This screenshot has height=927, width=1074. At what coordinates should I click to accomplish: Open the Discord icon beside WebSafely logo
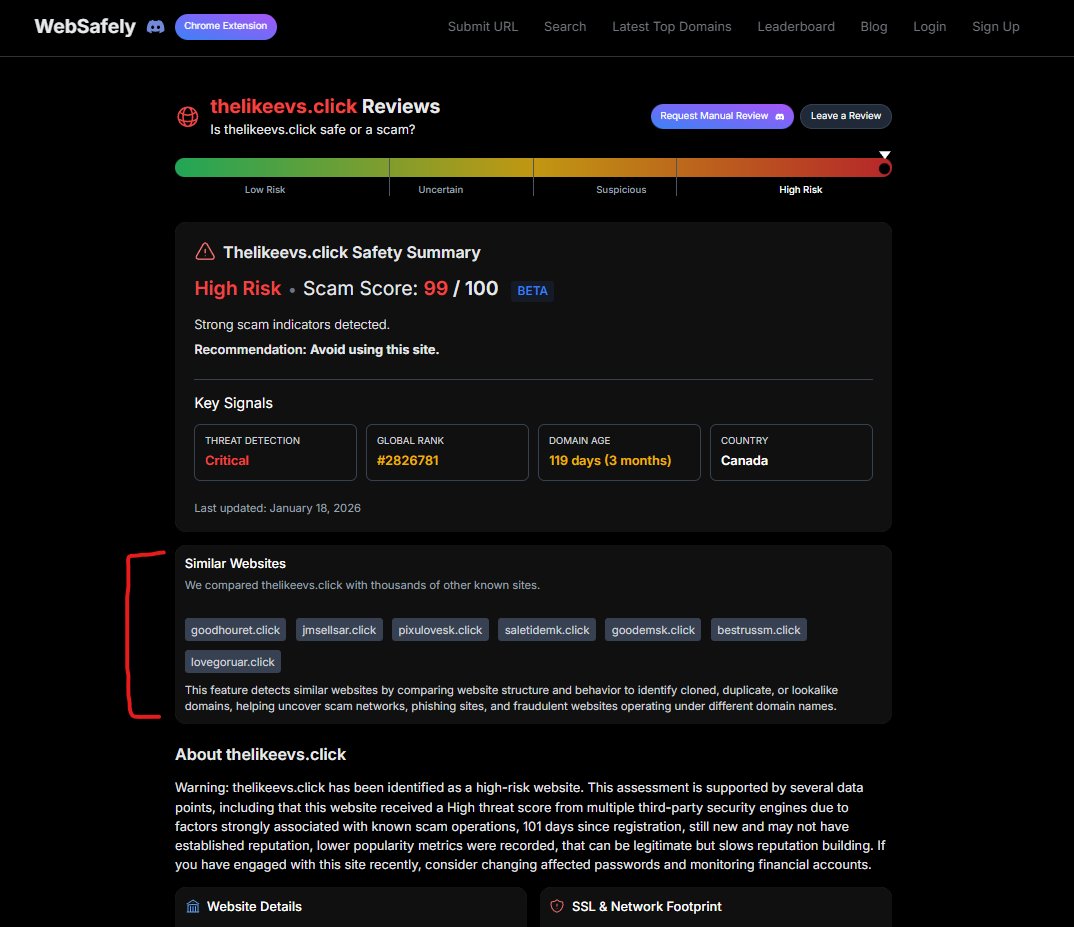tap(155, 27)
